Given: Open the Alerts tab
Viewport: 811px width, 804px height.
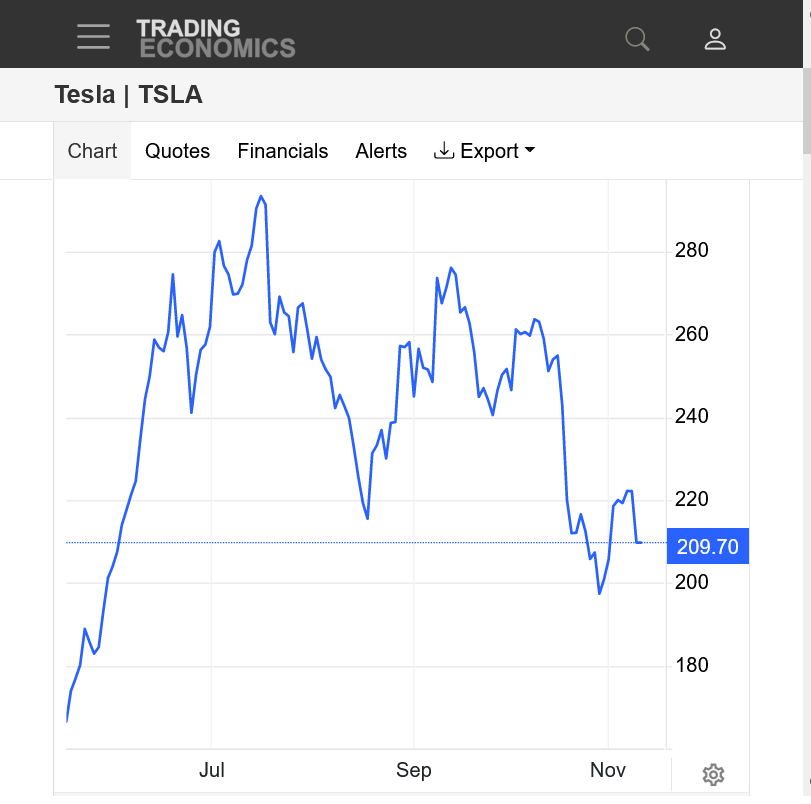Looking at the screenshot, I should 381,151.
